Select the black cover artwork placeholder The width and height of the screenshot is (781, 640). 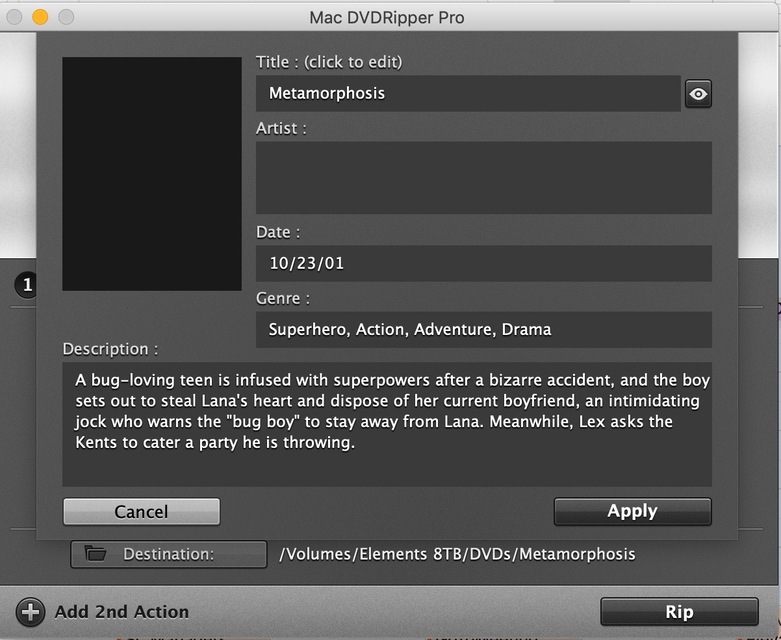(x=152, y=173)
